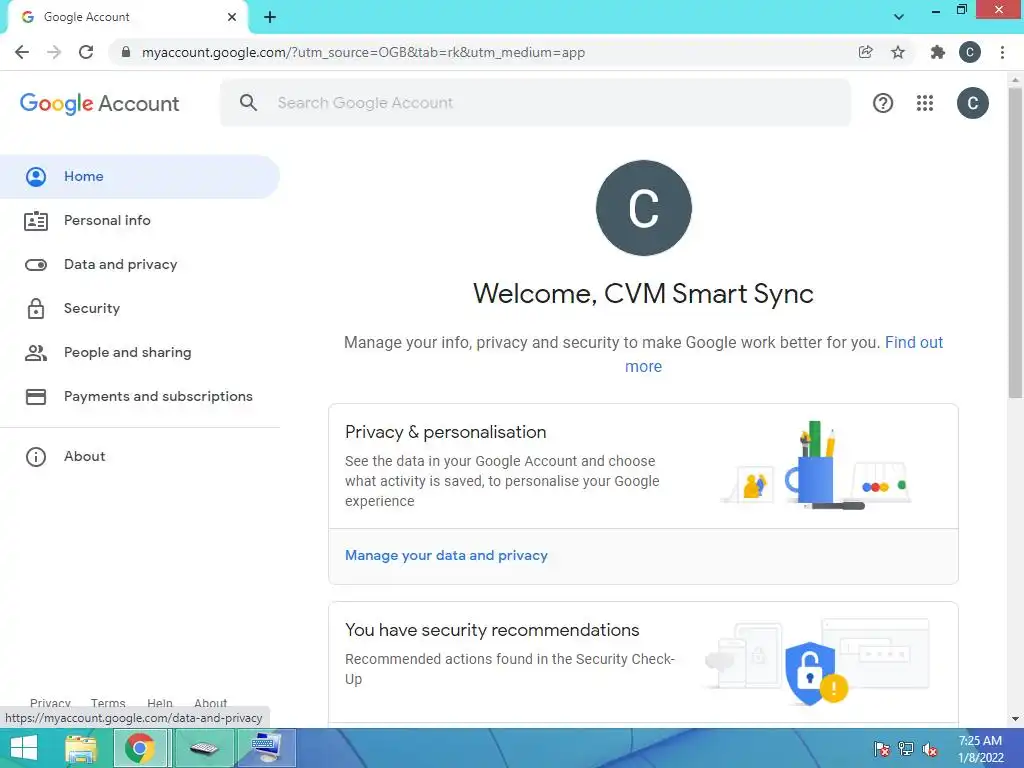This screenshot has height=768, width=1024.
Task: Open Chrome three-dot menu
Action: coord(1002,52)
